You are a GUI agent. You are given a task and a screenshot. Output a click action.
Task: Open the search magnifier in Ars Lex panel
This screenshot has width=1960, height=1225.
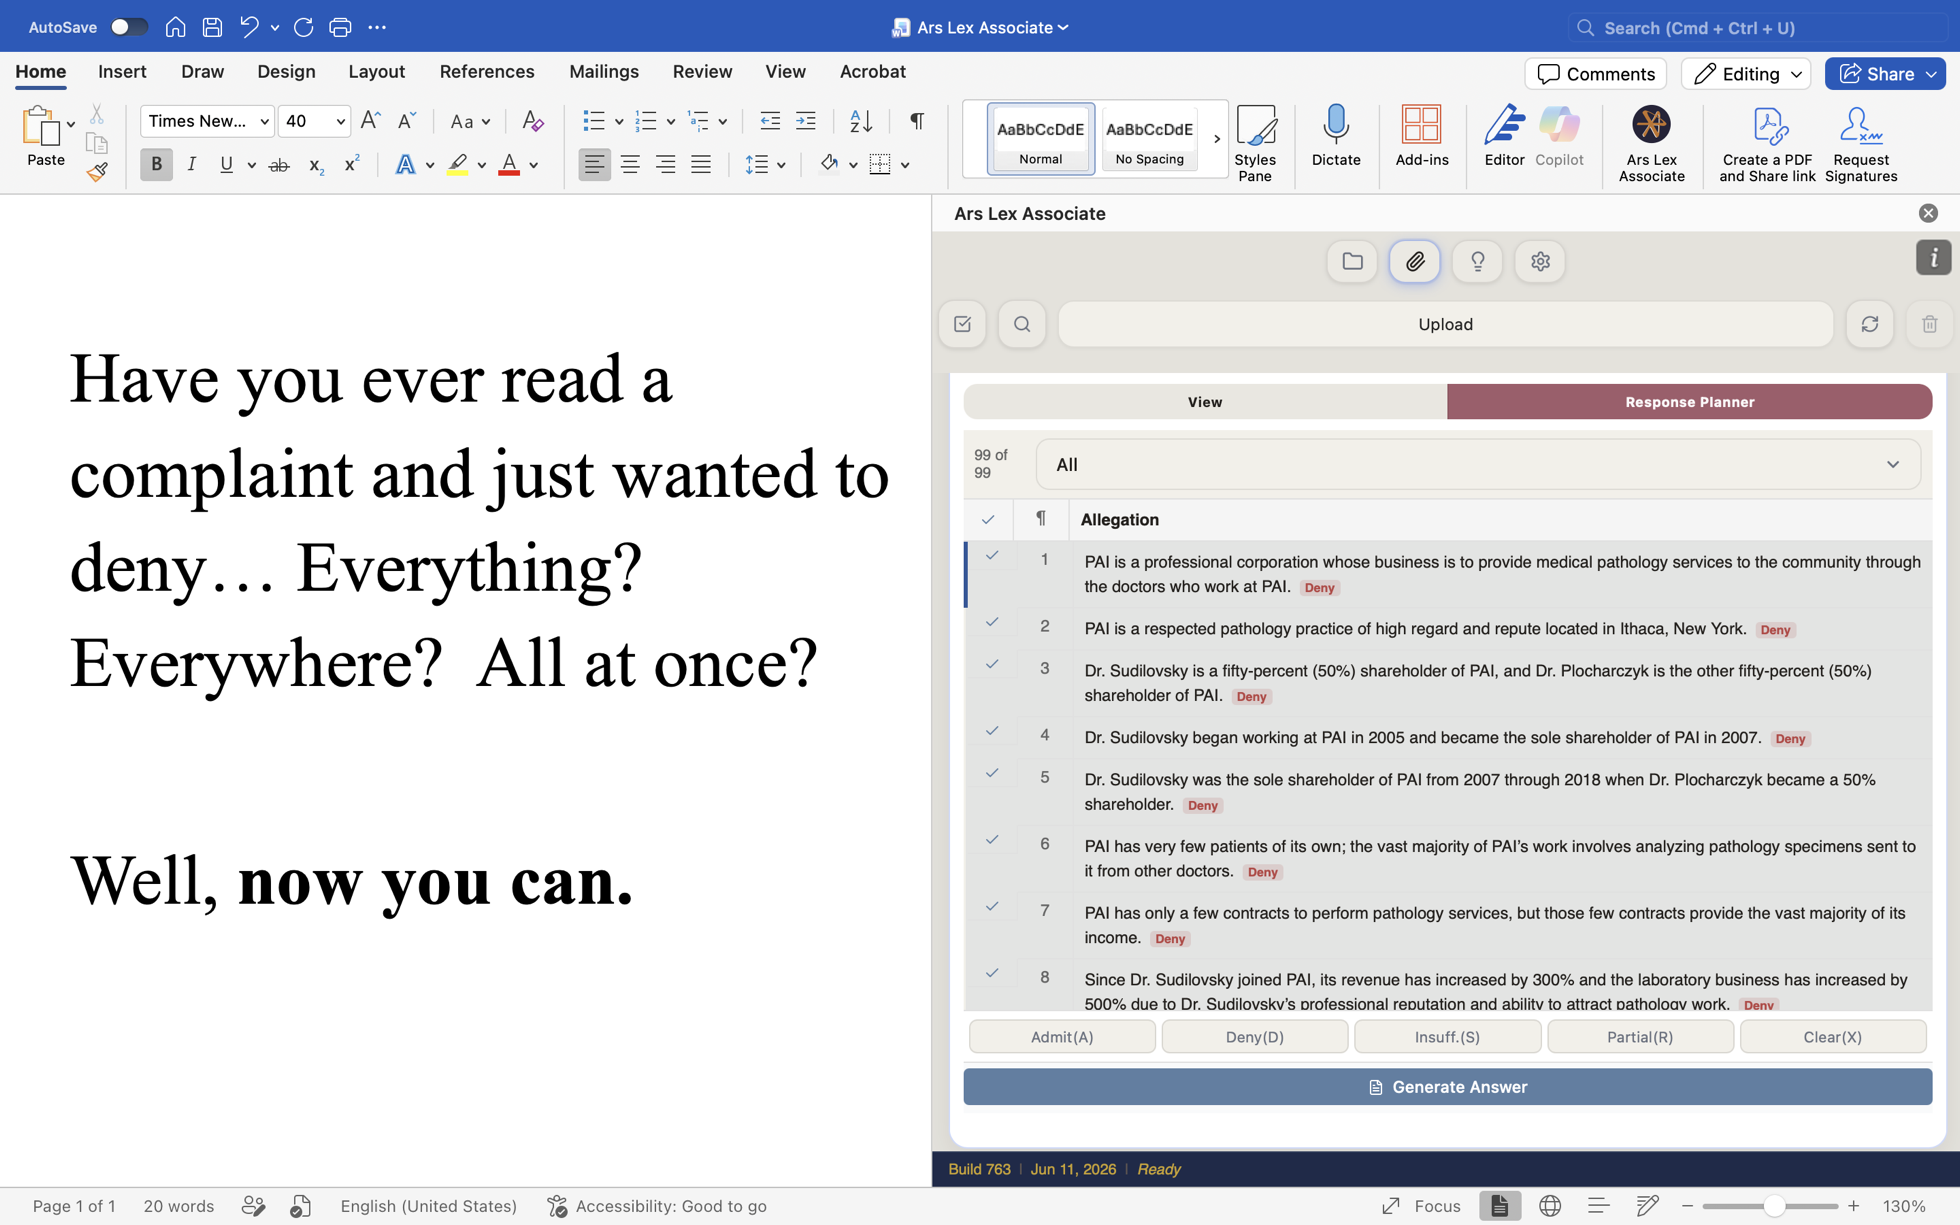[x=1021, y=324]
